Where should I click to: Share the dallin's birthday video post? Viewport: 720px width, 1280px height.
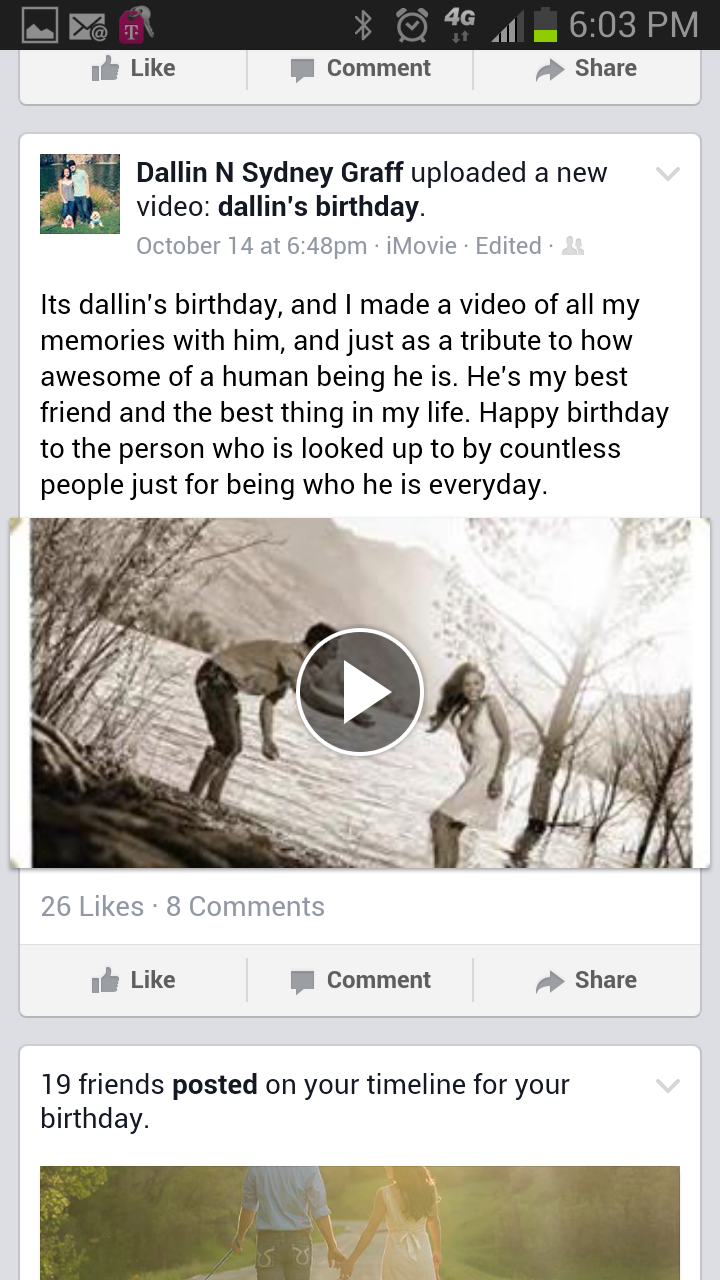point(586,980)
